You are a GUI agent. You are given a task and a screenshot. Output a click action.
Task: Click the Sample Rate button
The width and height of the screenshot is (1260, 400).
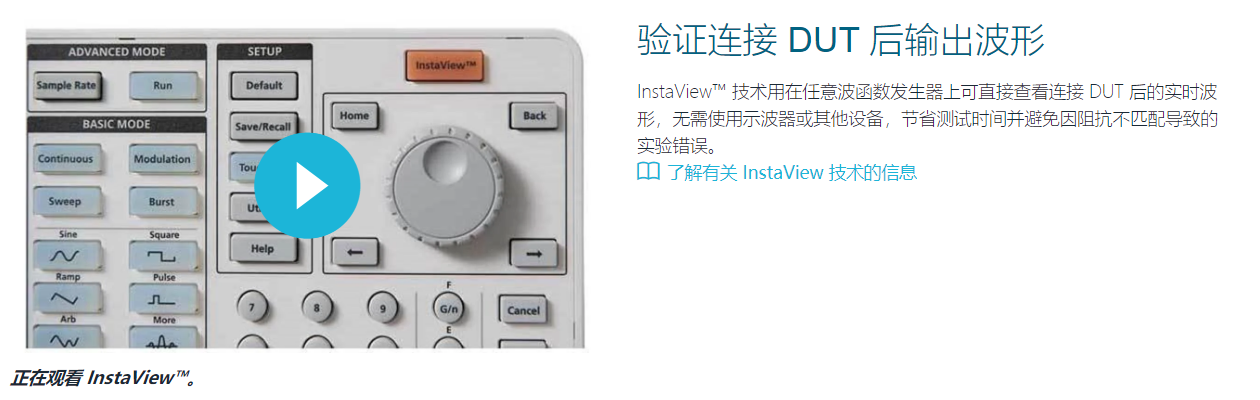66,86
